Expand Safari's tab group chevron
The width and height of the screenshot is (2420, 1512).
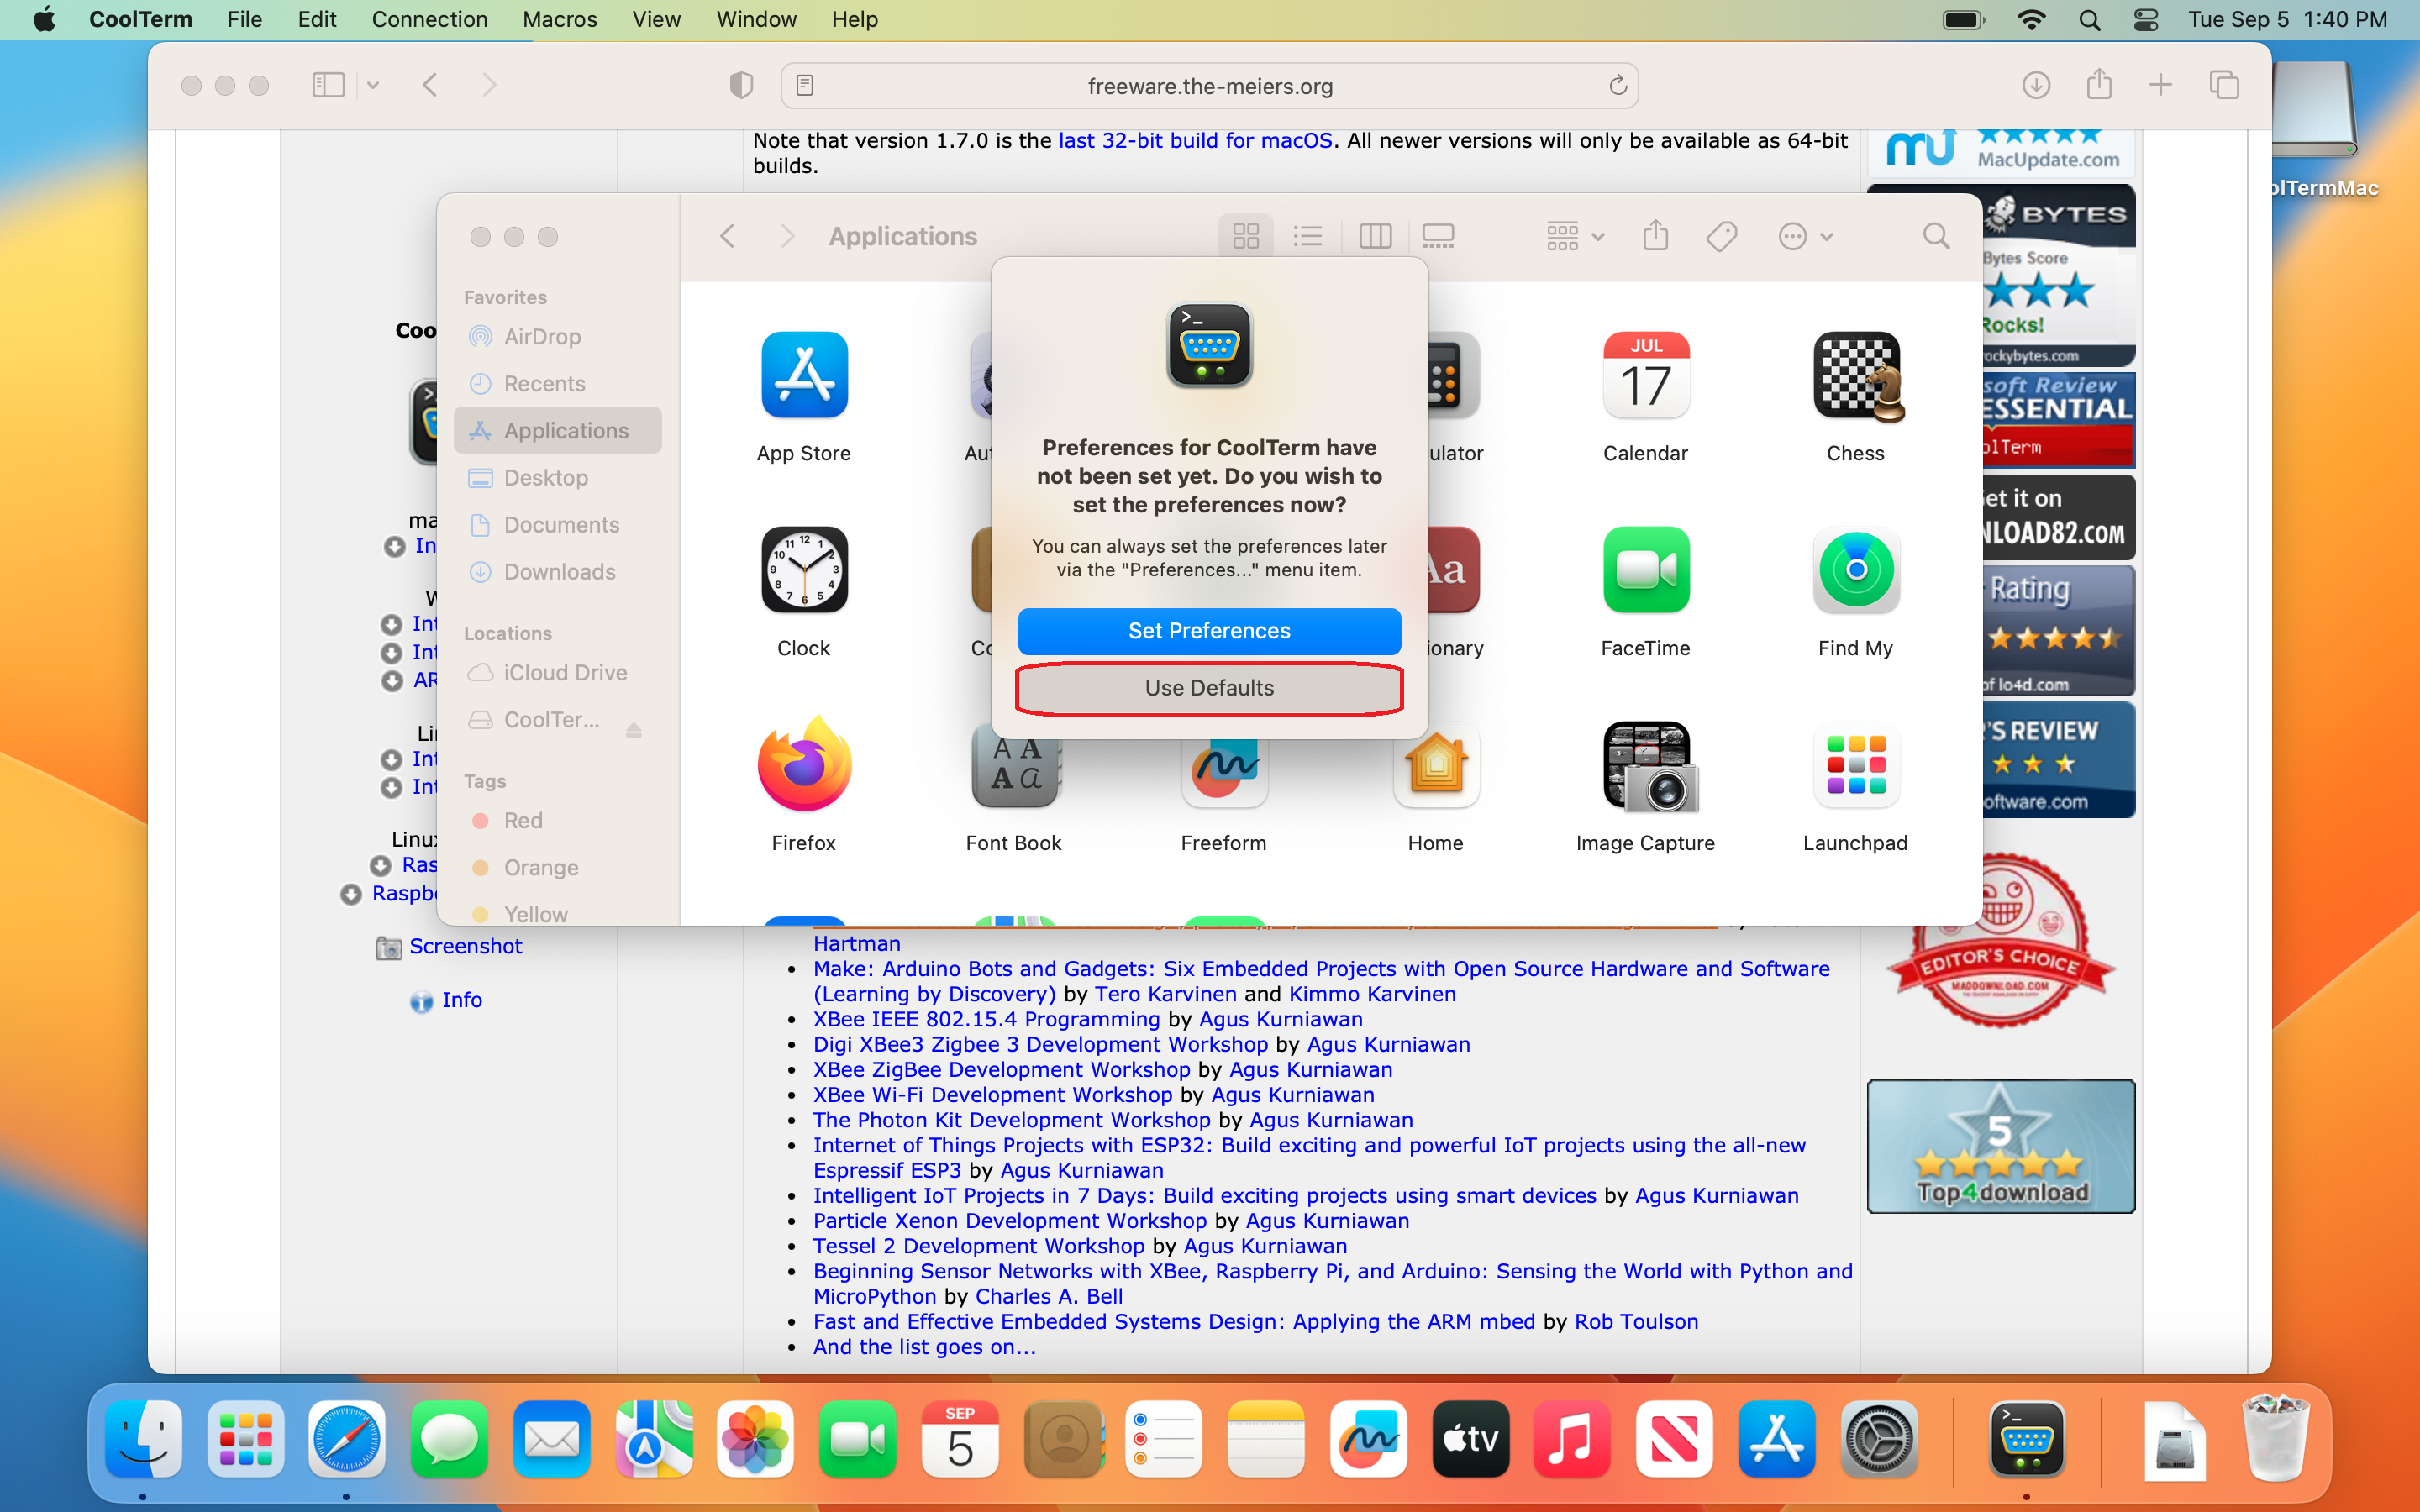point(373,86)
